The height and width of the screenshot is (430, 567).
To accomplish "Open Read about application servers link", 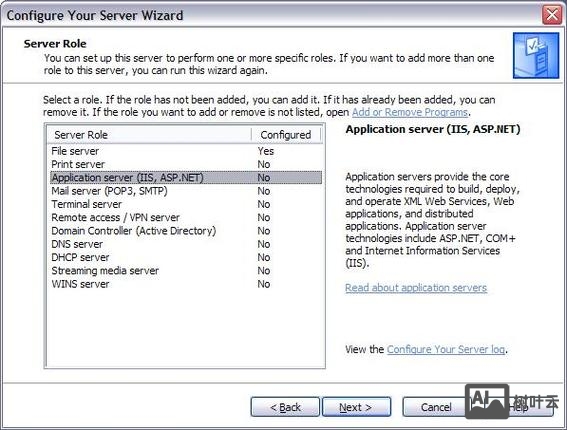I will [416, 288].
